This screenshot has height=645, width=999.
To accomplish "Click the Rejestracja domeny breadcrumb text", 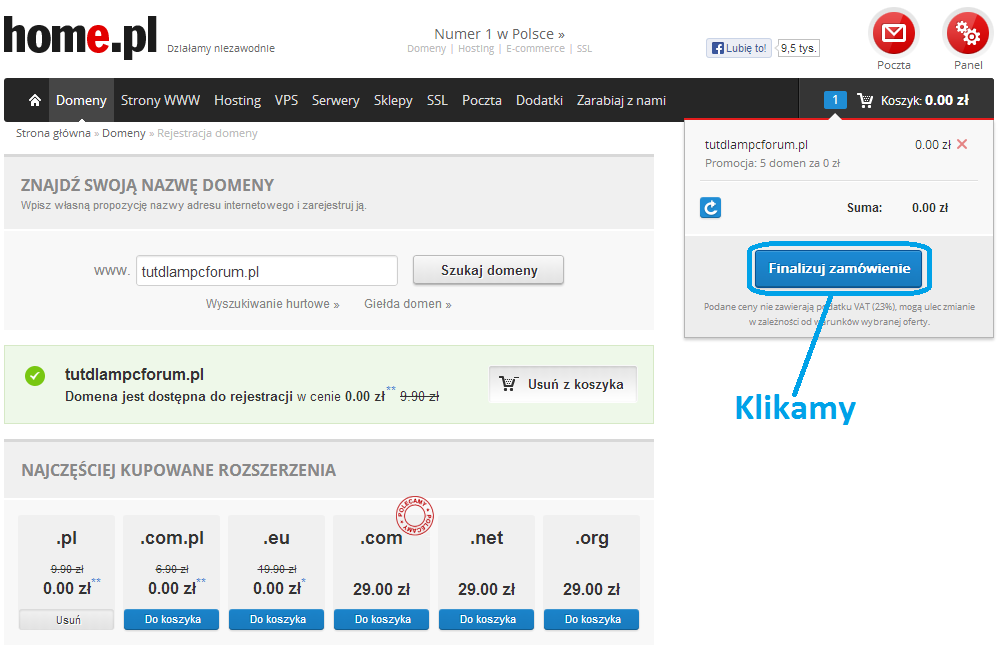I will (x=207, y=133).
